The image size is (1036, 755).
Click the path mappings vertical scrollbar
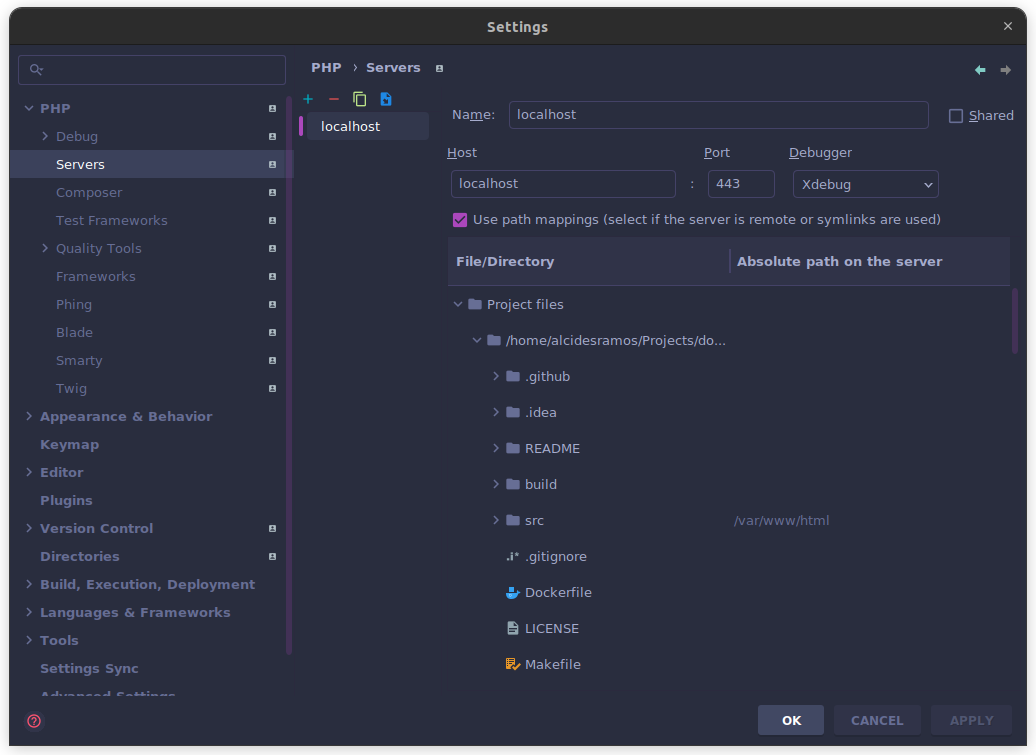pyautogui.click(x=1015, y=321)
